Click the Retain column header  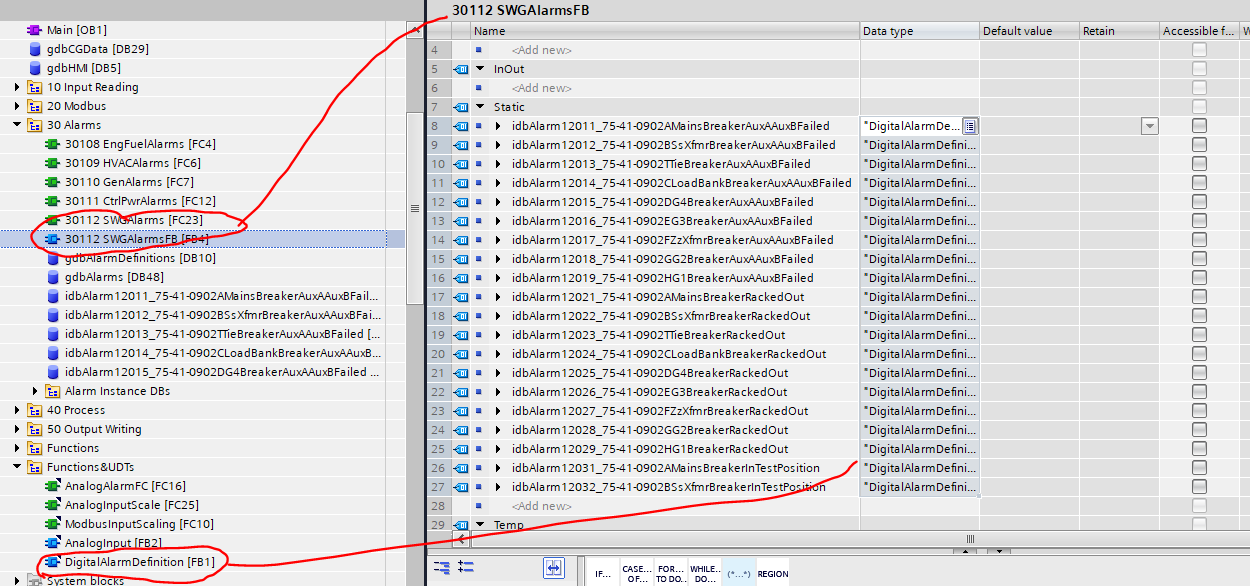[x=1119, y=31]
